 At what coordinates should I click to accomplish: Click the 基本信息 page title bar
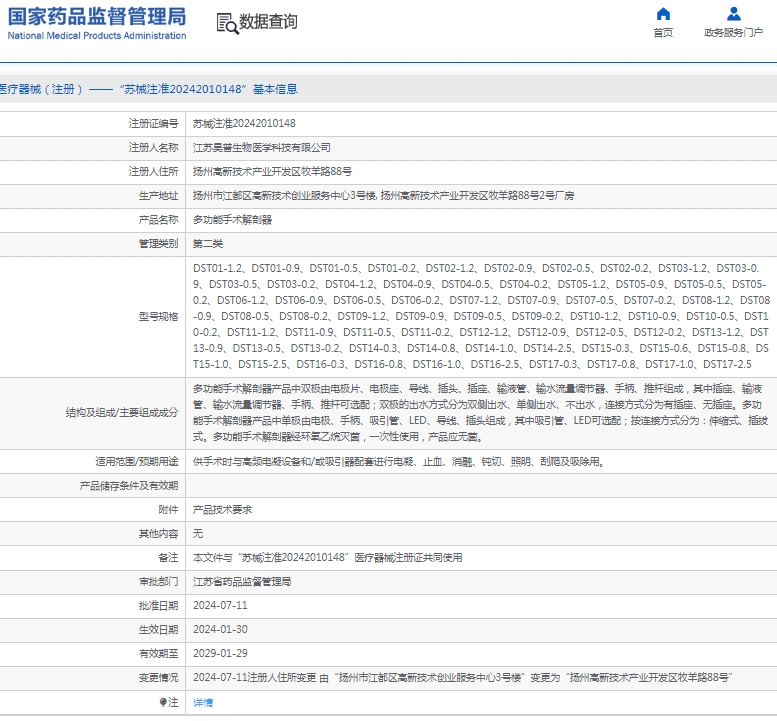[388, 89]
